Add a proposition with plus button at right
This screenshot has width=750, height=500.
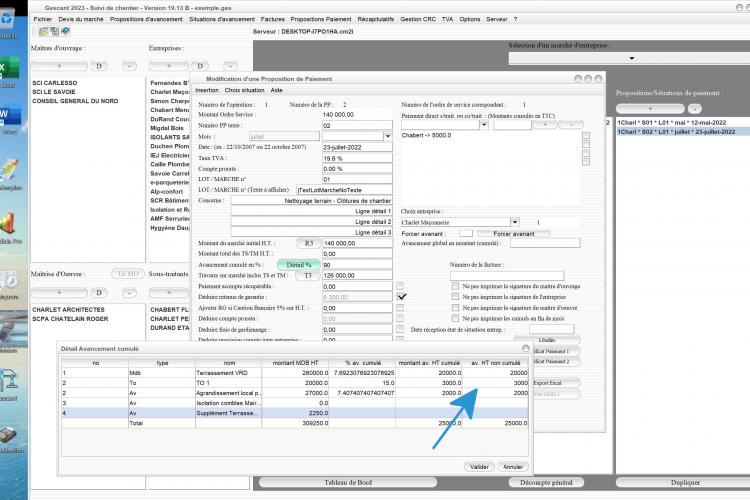(650, 109)
